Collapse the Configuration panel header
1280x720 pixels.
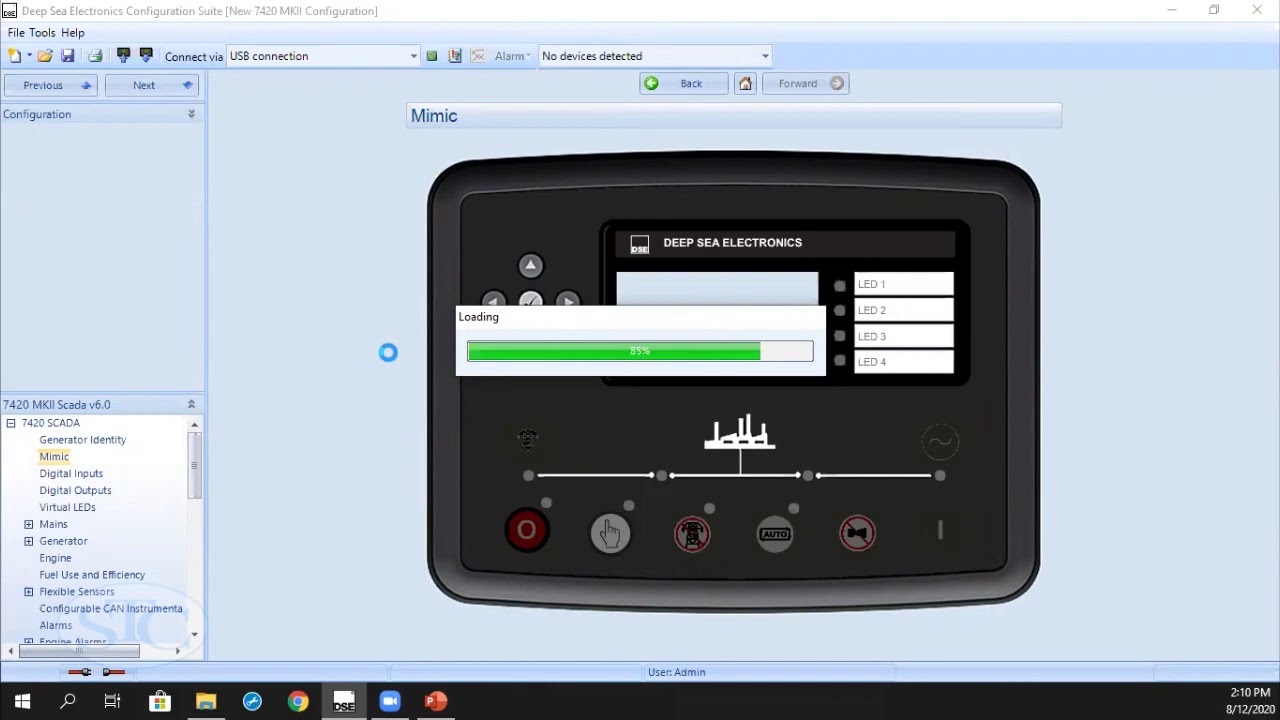[x=191, y=114]
